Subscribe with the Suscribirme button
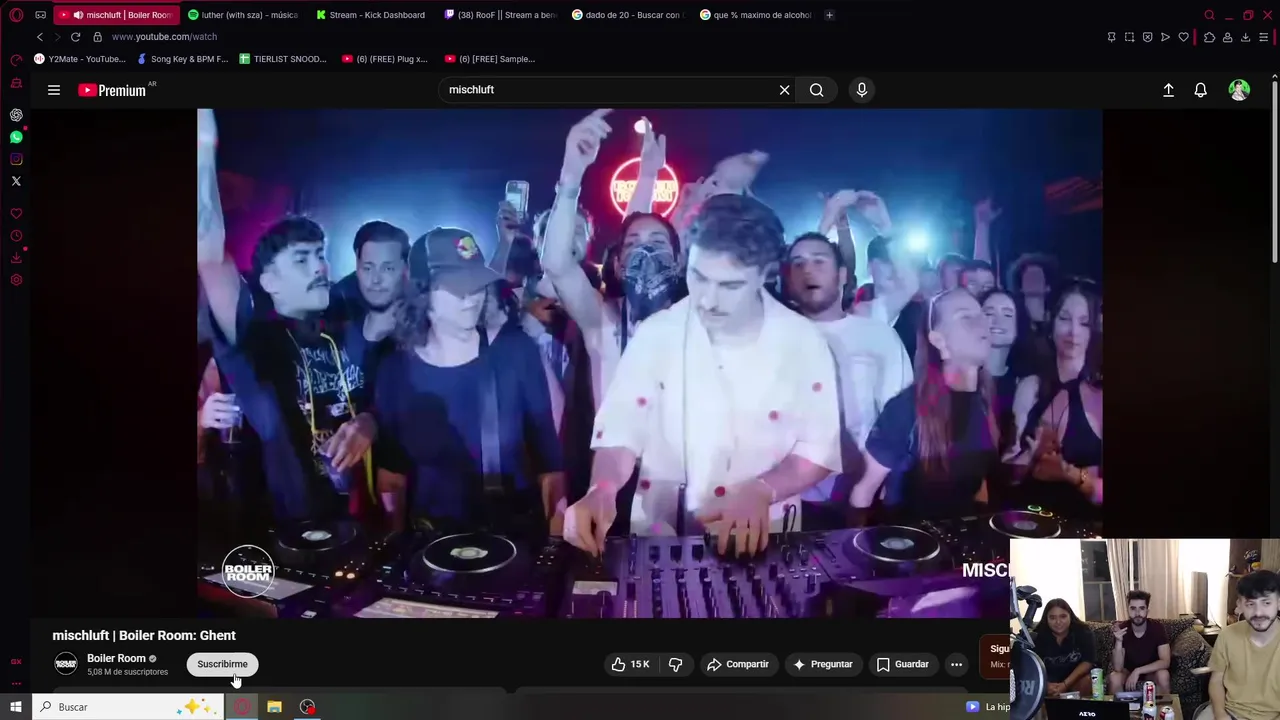Image resolution: width=1280 pixels, height=720 pixels. [222, 664]
